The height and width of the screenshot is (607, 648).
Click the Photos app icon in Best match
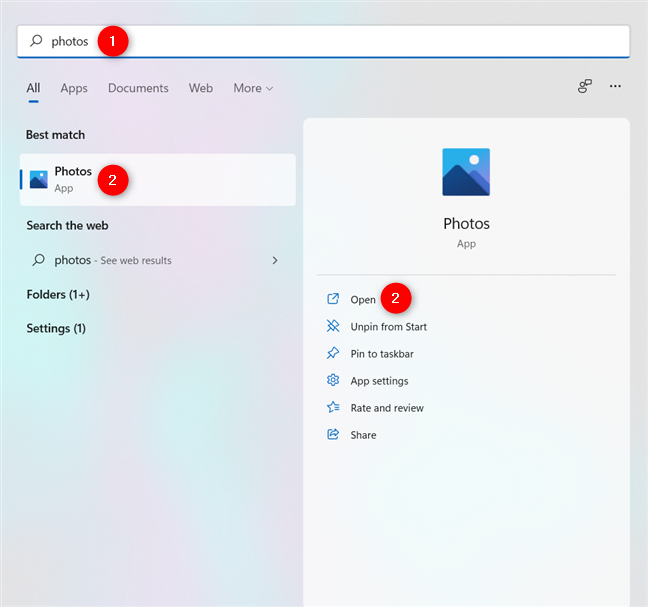pyautogui.click(x=39, y=180)
